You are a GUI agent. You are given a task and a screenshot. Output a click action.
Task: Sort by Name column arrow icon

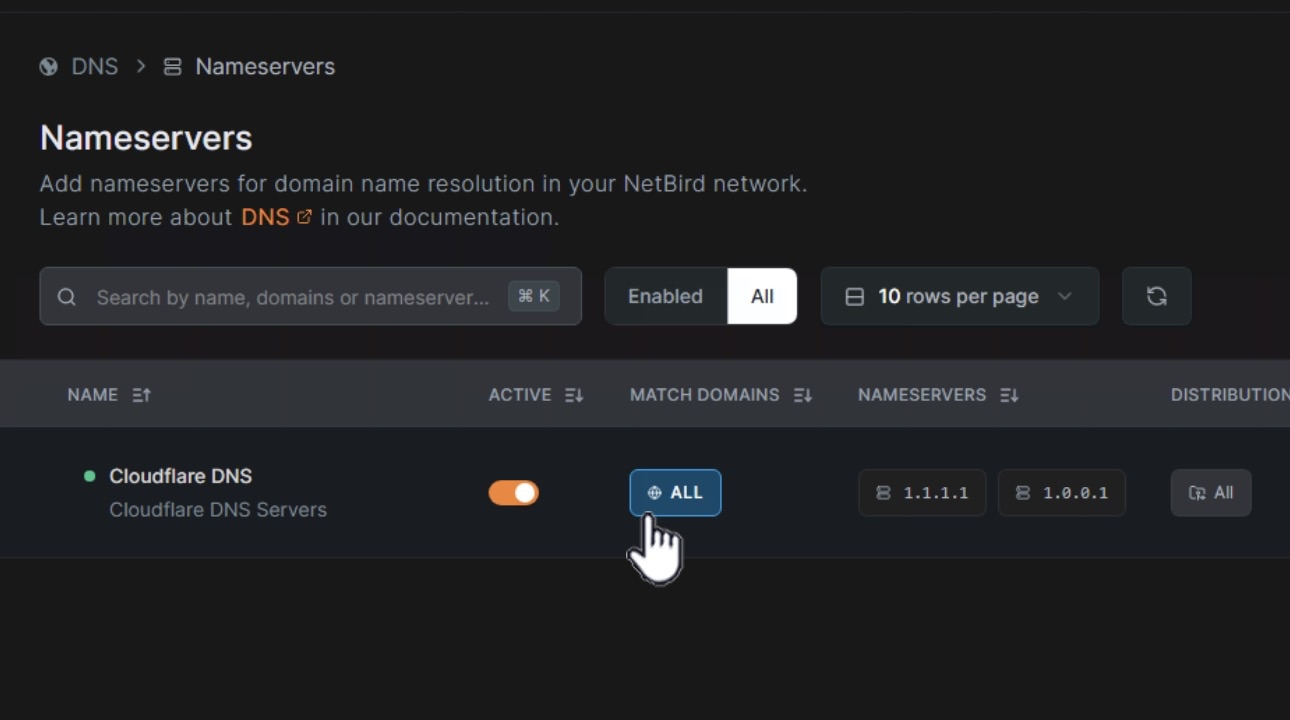click(142, 395)
